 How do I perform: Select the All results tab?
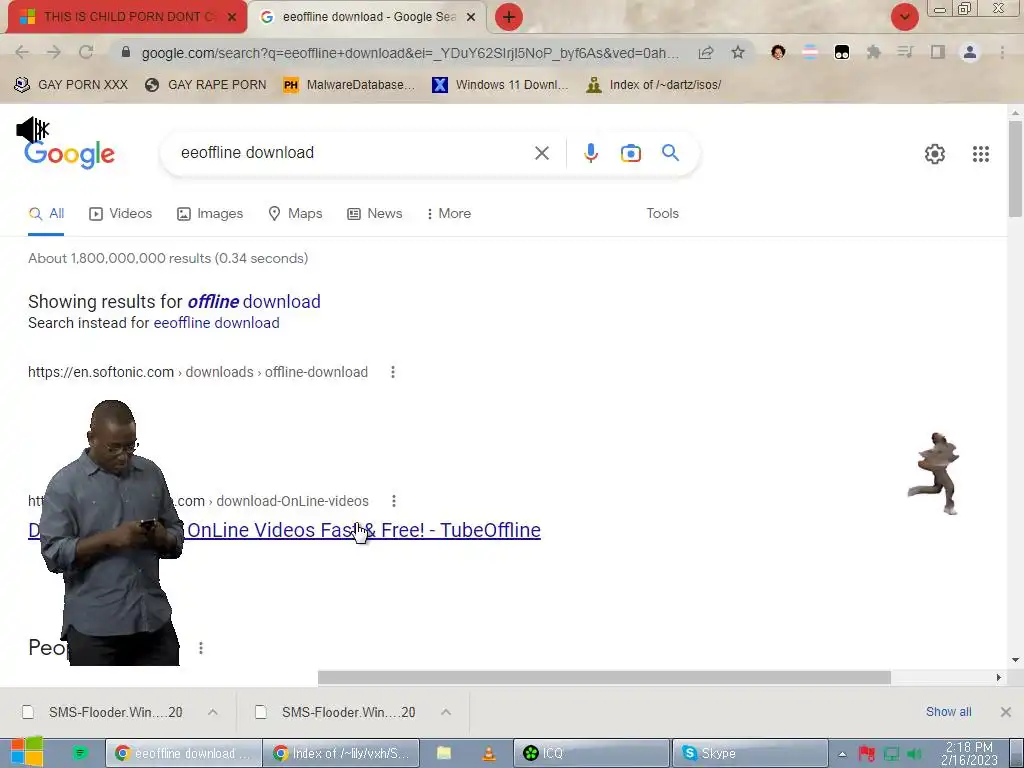point(46,214)
